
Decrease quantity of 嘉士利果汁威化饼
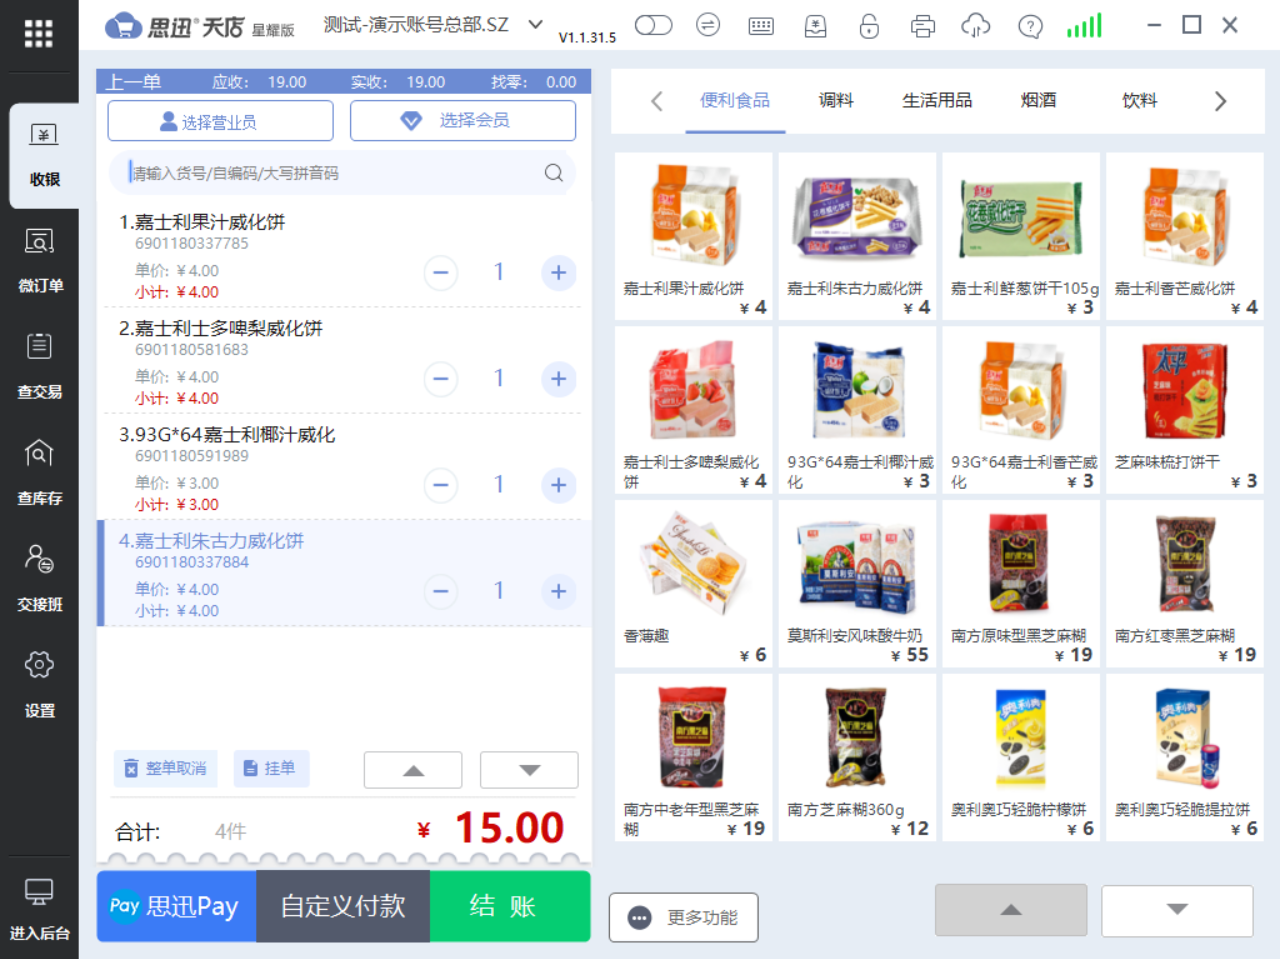coord(440,272)
